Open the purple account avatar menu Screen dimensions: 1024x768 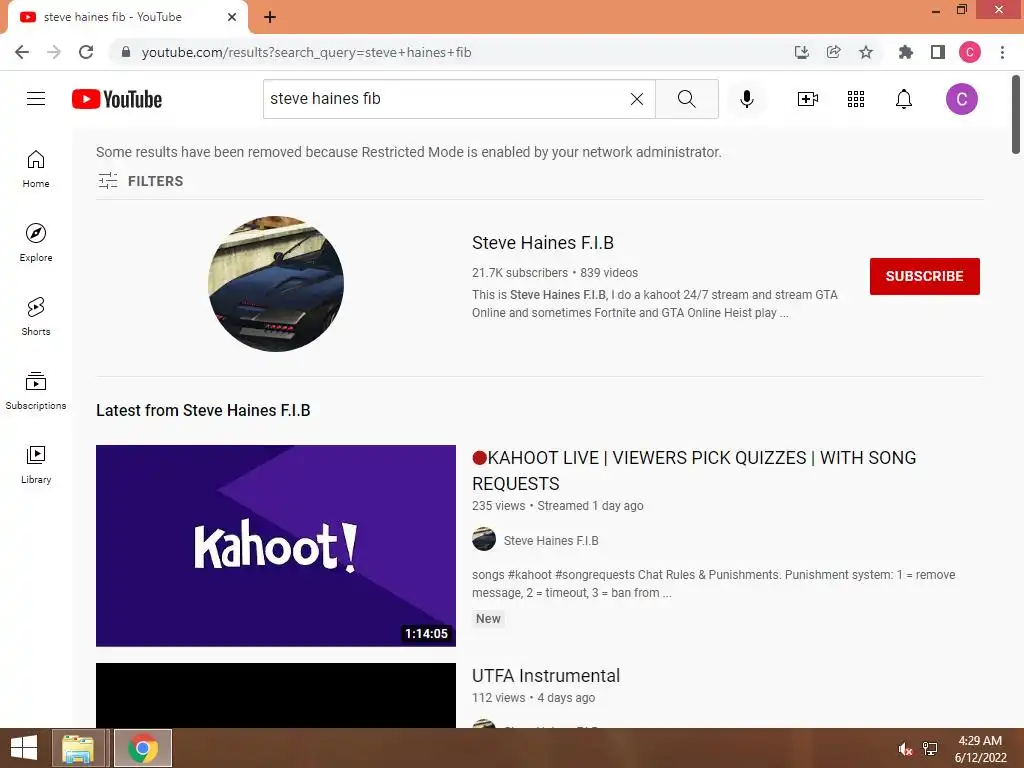click(x=961, y=99)
